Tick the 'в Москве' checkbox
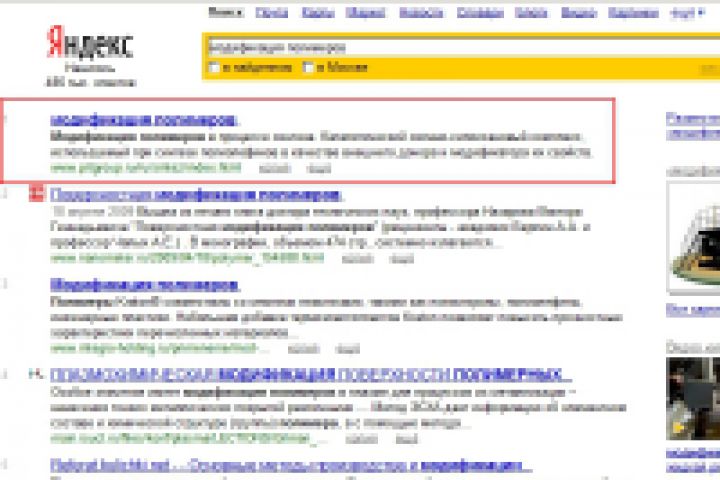 [309, 68]
